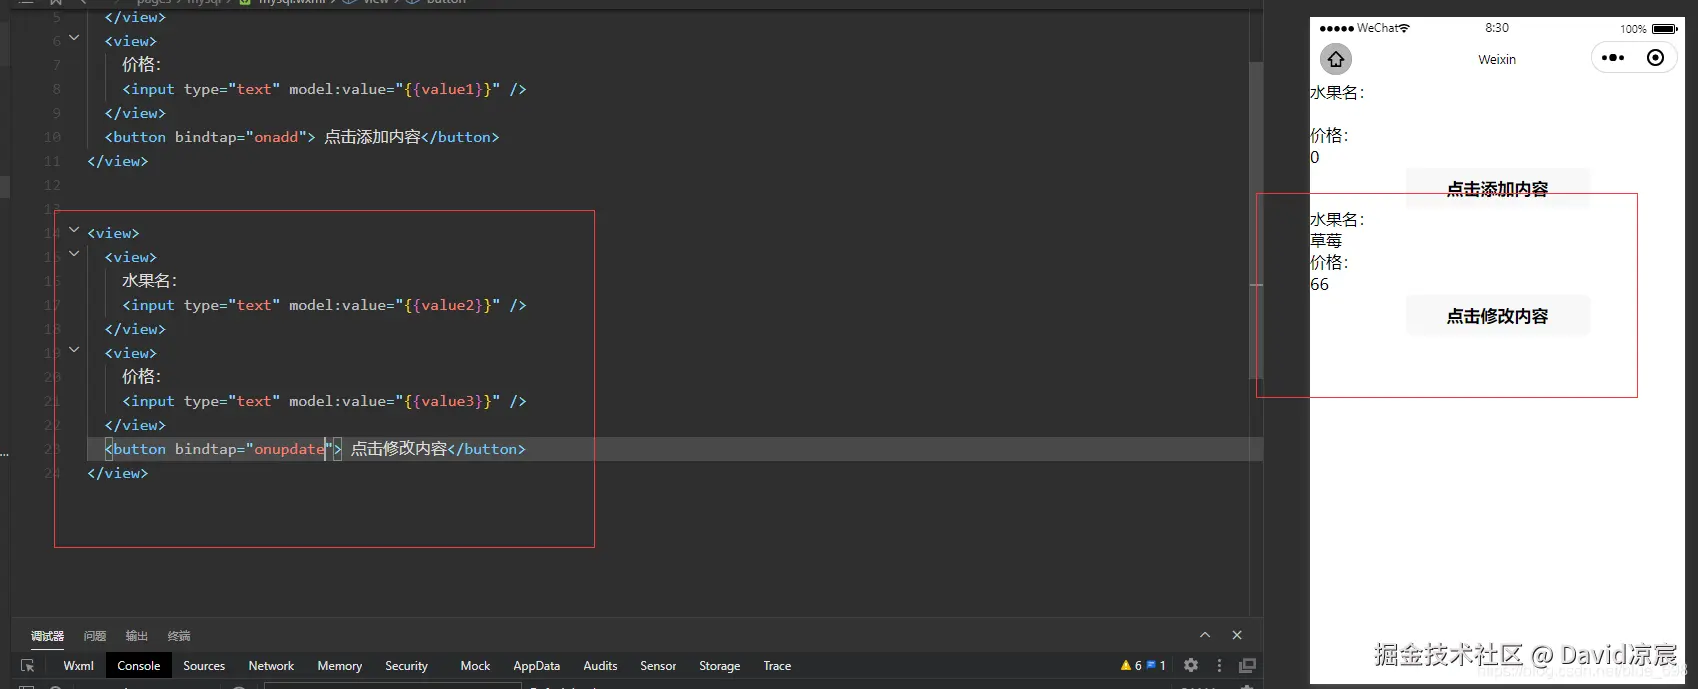This screenshot has height=689, width=1698.
Task: Tap the 点击修改内容 button in simulator
Action: (x=1497, y=316)
